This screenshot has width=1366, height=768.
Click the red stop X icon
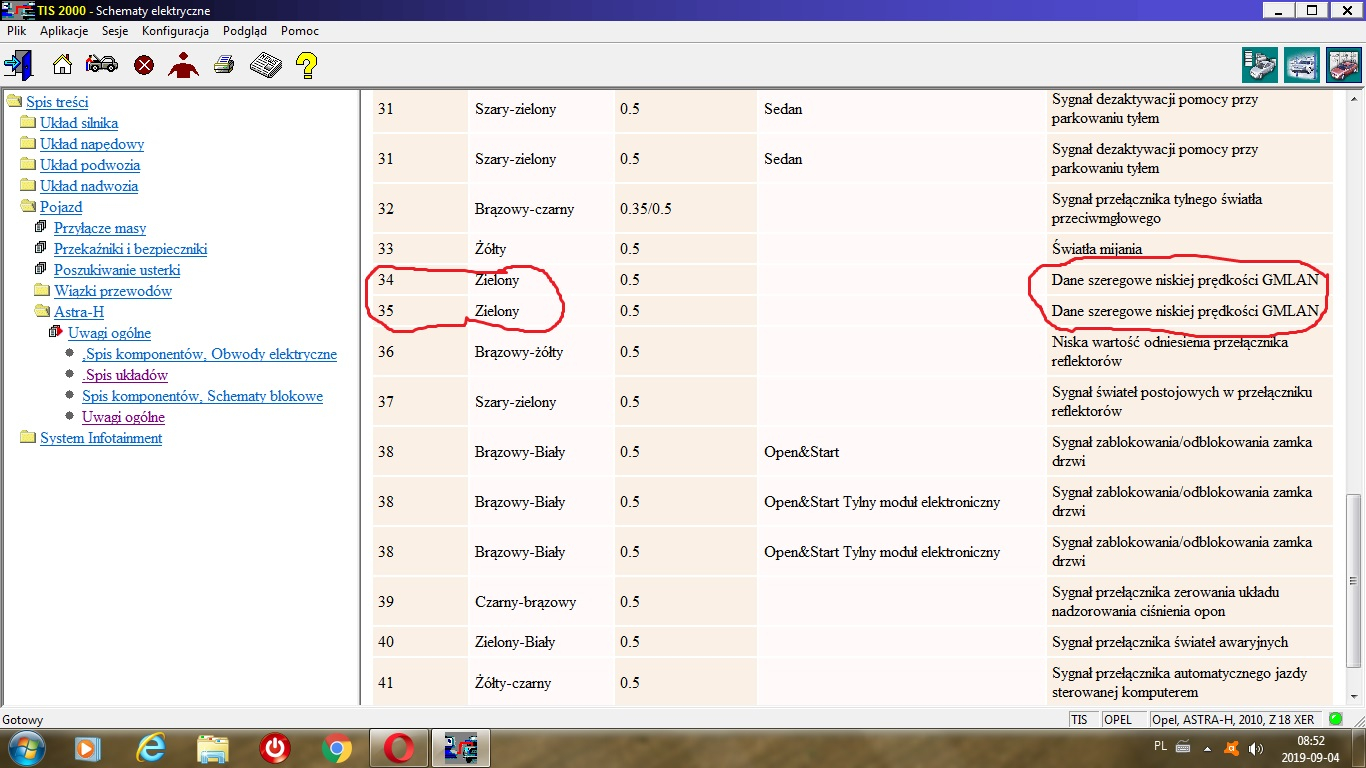pos(144,66)
